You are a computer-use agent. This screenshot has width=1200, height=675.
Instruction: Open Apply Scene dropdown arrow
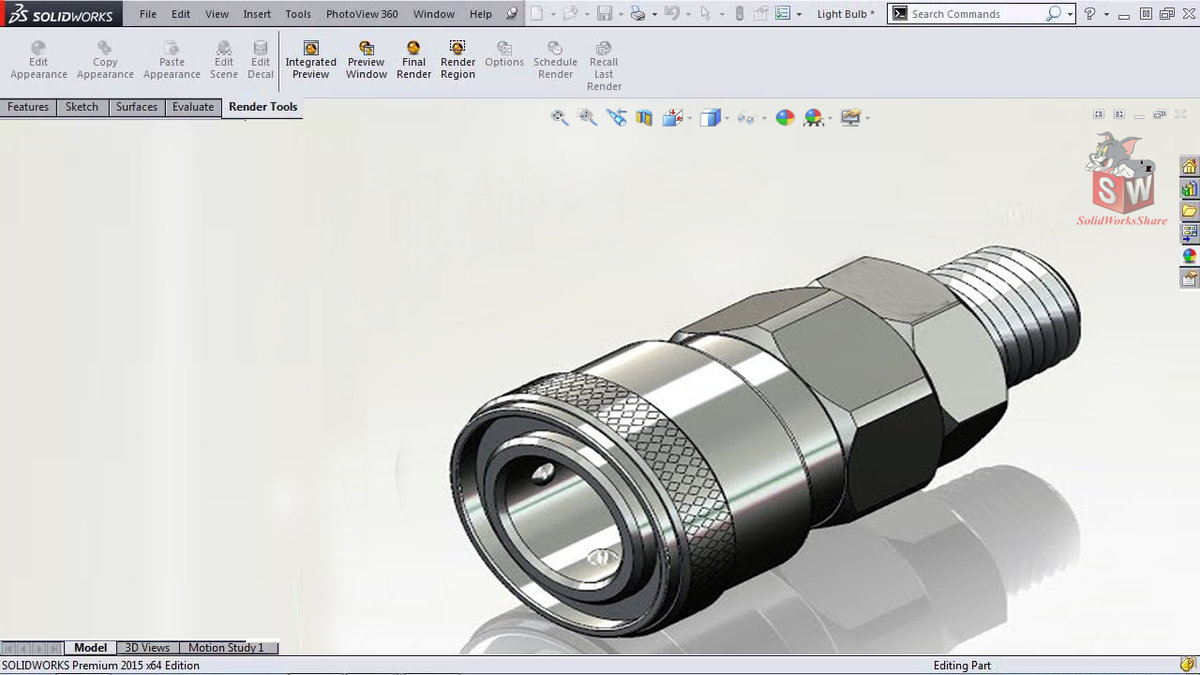pyautogui.click(x=831, y=118)
